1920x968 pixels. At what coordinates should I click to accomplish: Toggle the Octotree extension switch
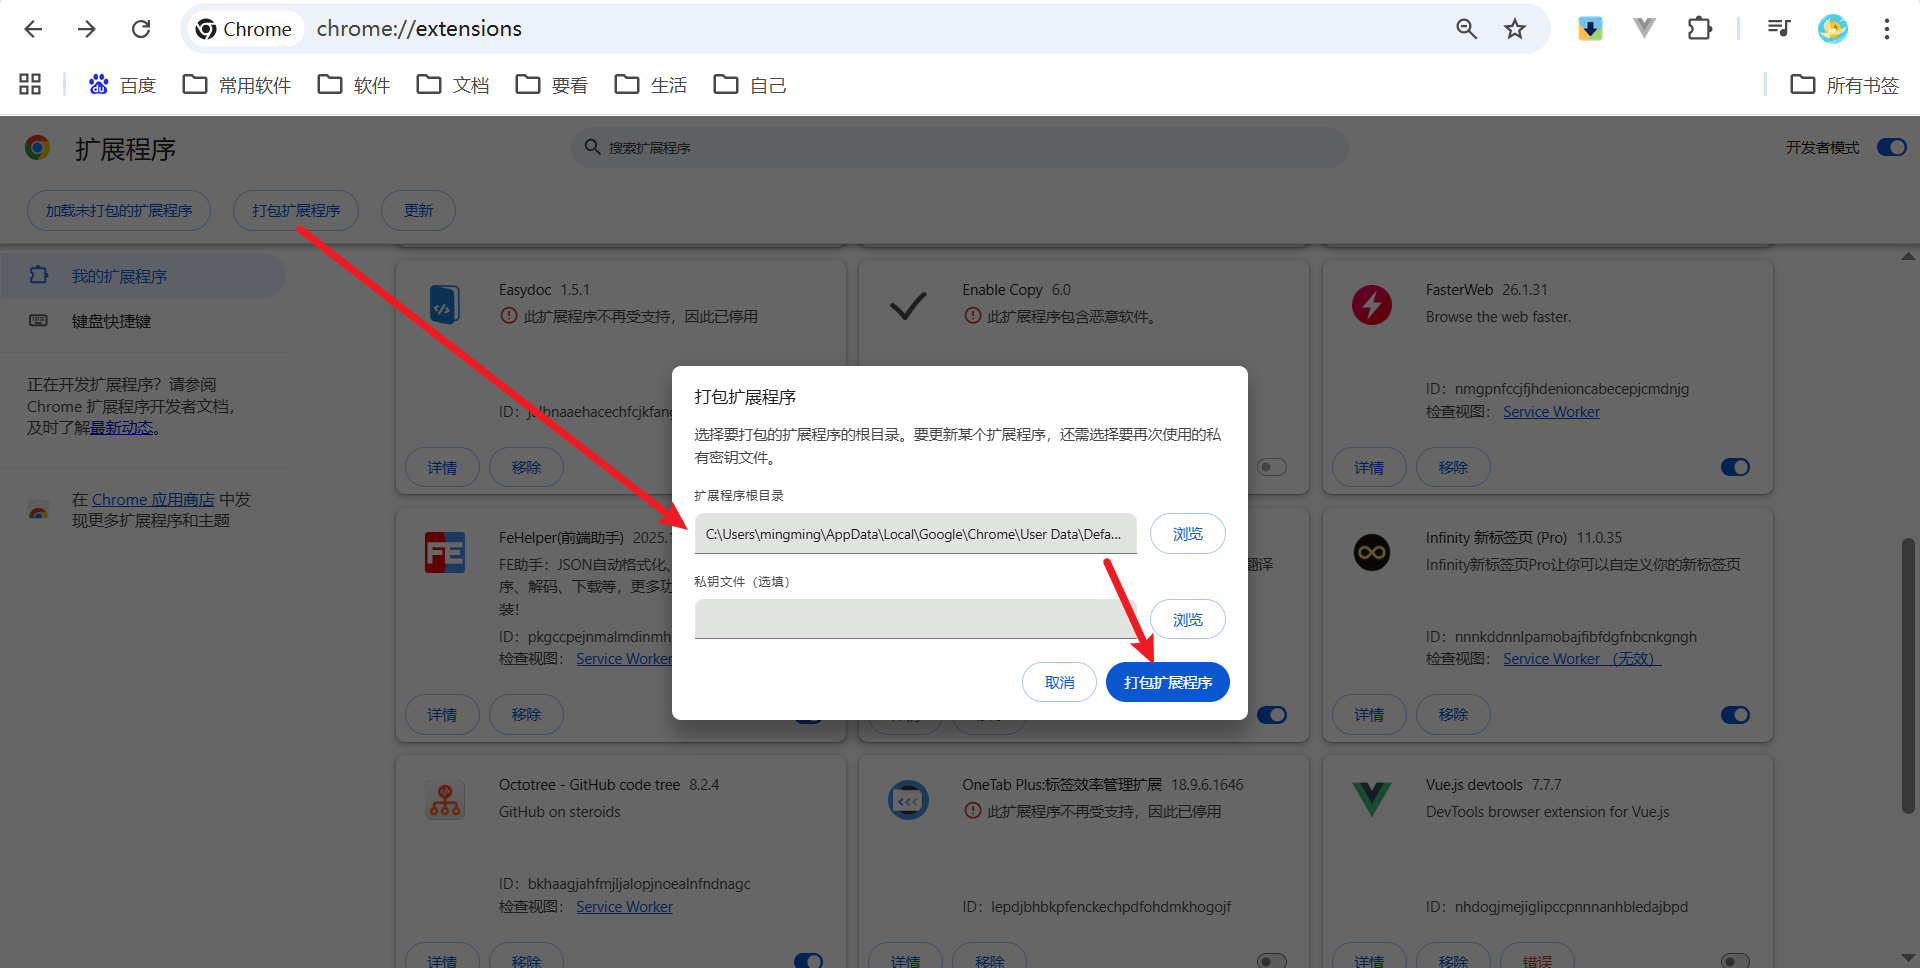[x=808, y=961]
